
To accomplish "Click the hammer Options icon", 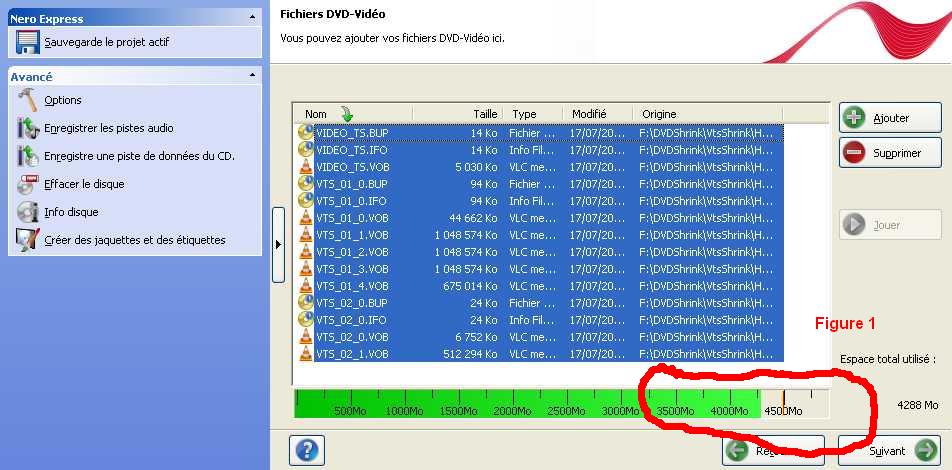I will tap(28, 100).
